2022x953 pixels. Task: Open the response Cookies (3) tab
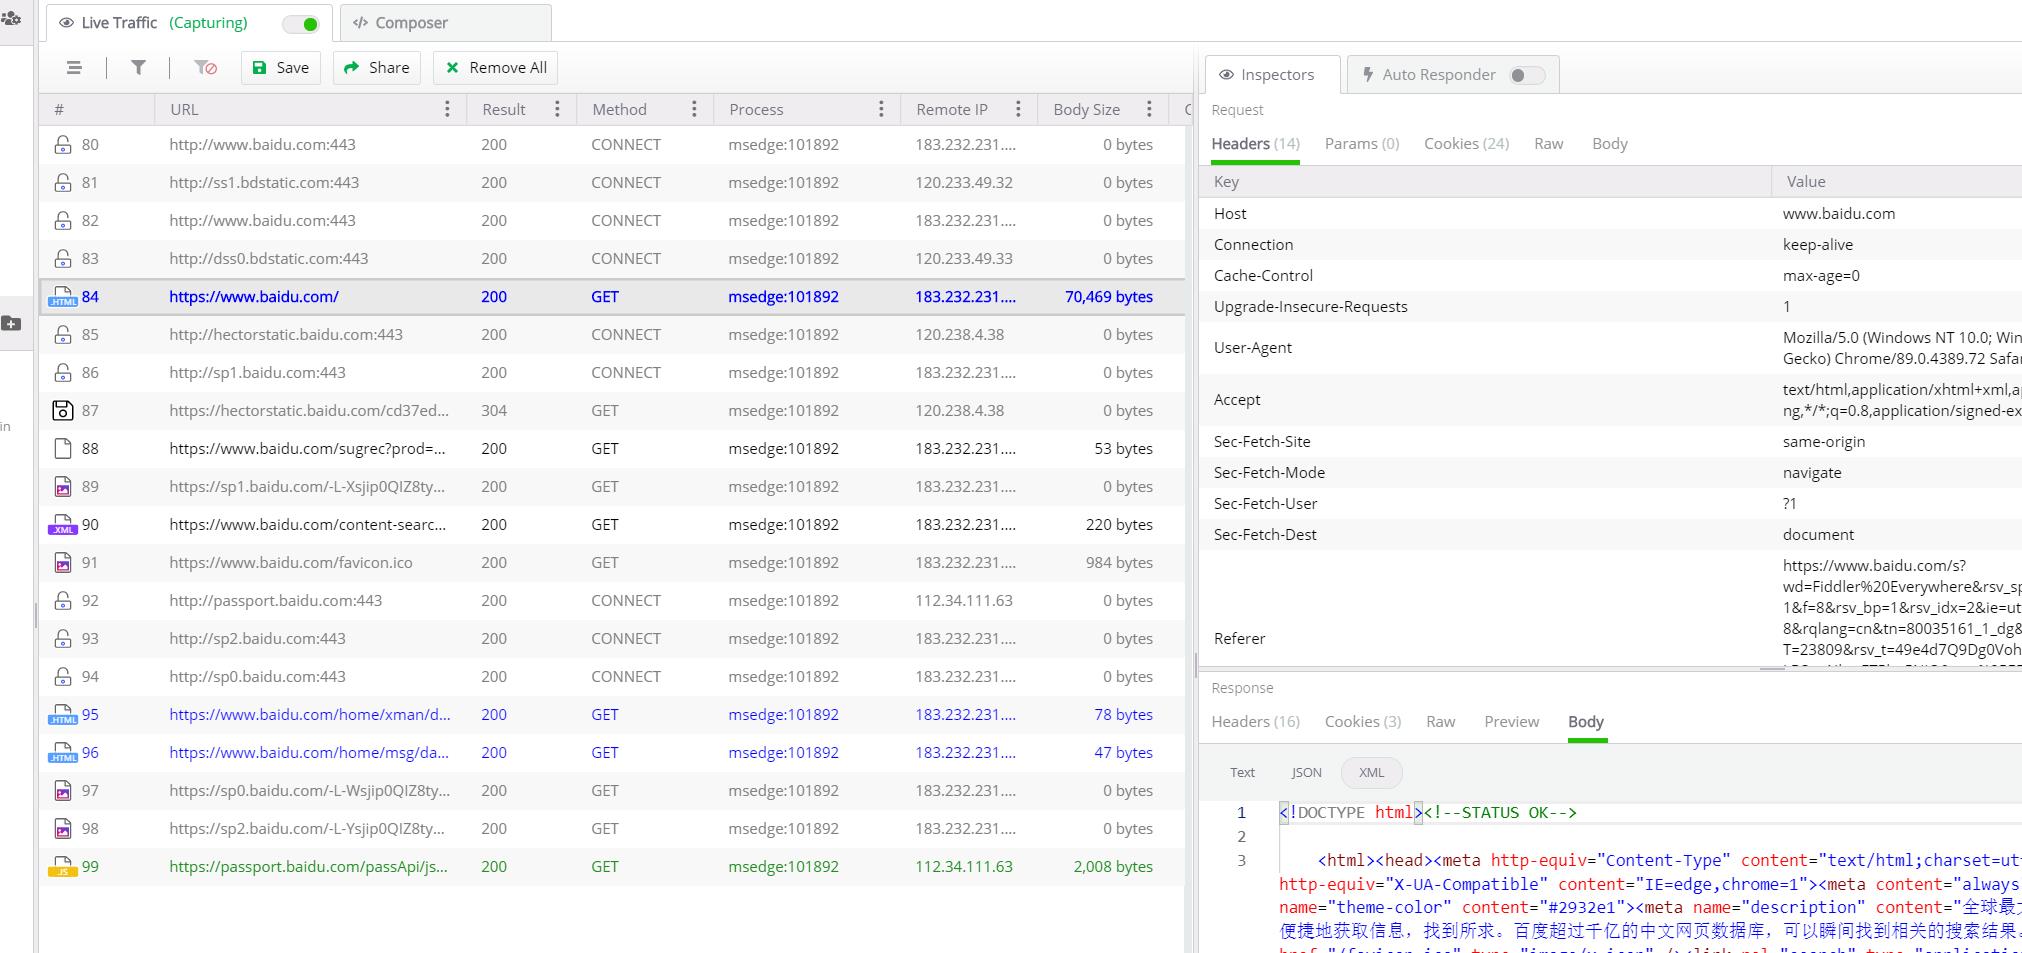(x=1363, y=722)
